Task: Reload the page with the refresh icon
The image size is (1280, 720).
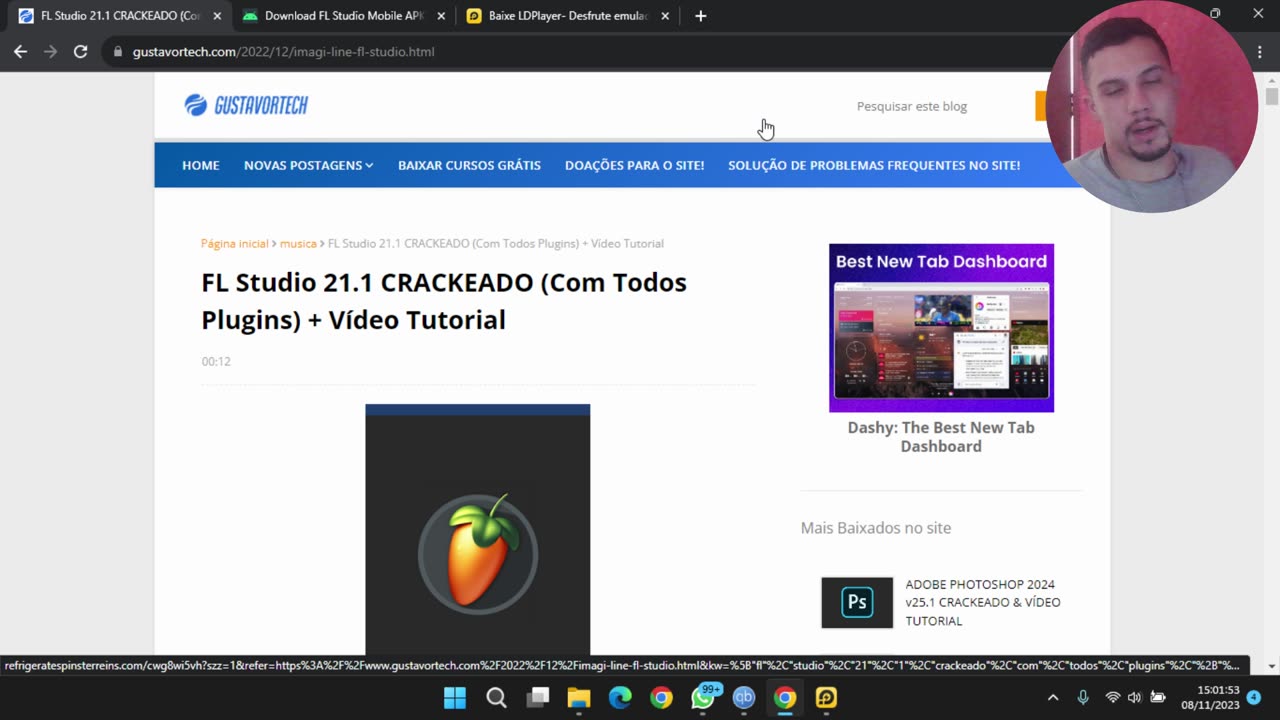Action: pos(80,51)
